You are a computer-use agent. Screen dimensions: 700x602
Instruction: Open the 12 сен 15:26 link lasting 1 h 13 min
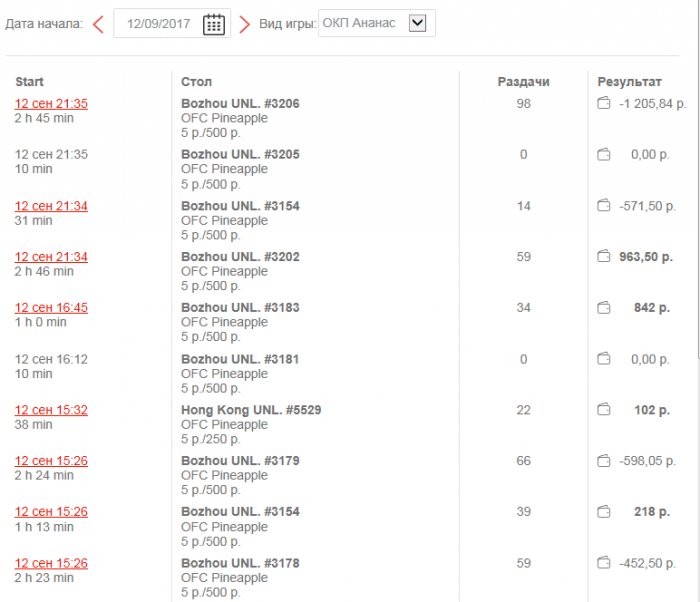[51, 512]
